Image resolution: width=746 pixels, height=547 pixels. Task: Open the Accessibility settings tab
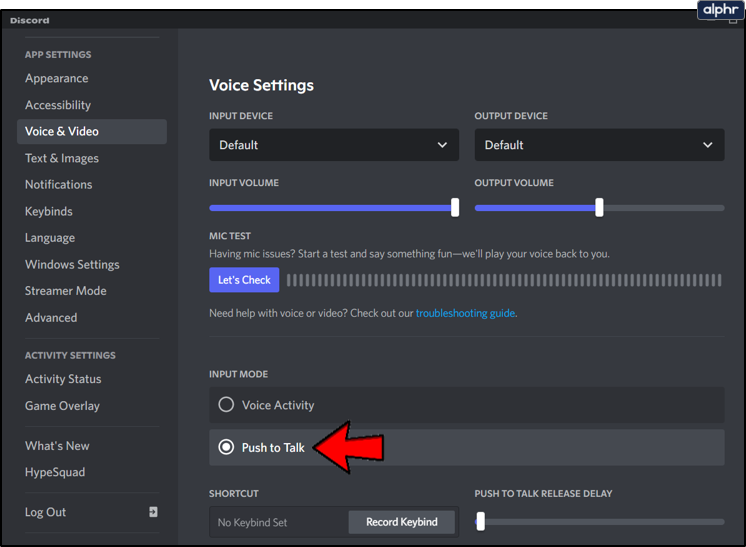58,105
